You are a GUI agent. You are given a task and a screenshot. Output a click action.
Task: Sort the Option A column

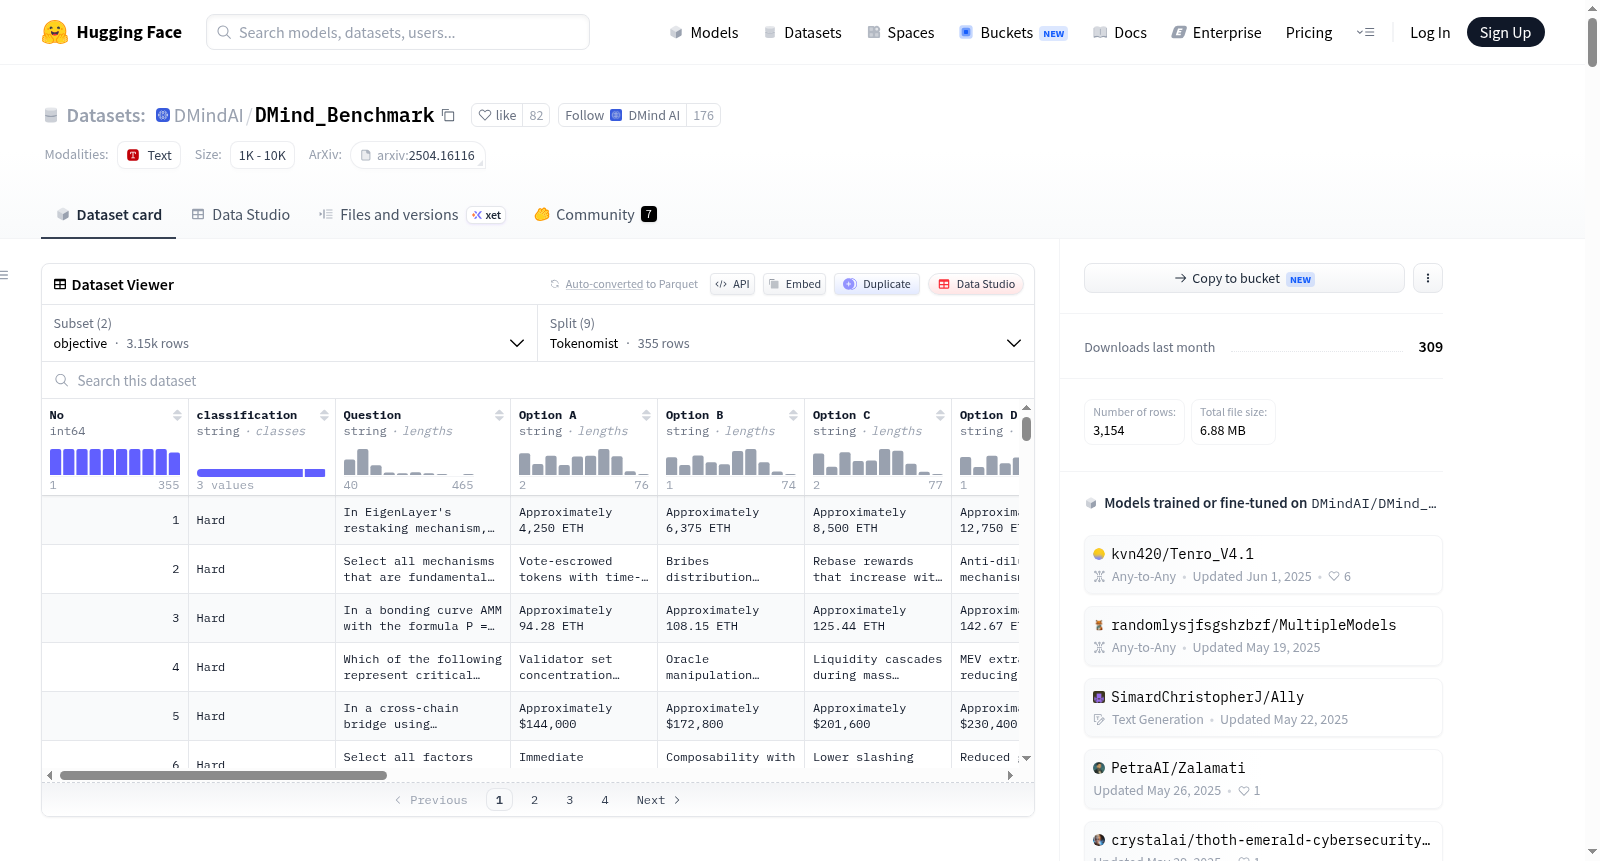[646, 415]
